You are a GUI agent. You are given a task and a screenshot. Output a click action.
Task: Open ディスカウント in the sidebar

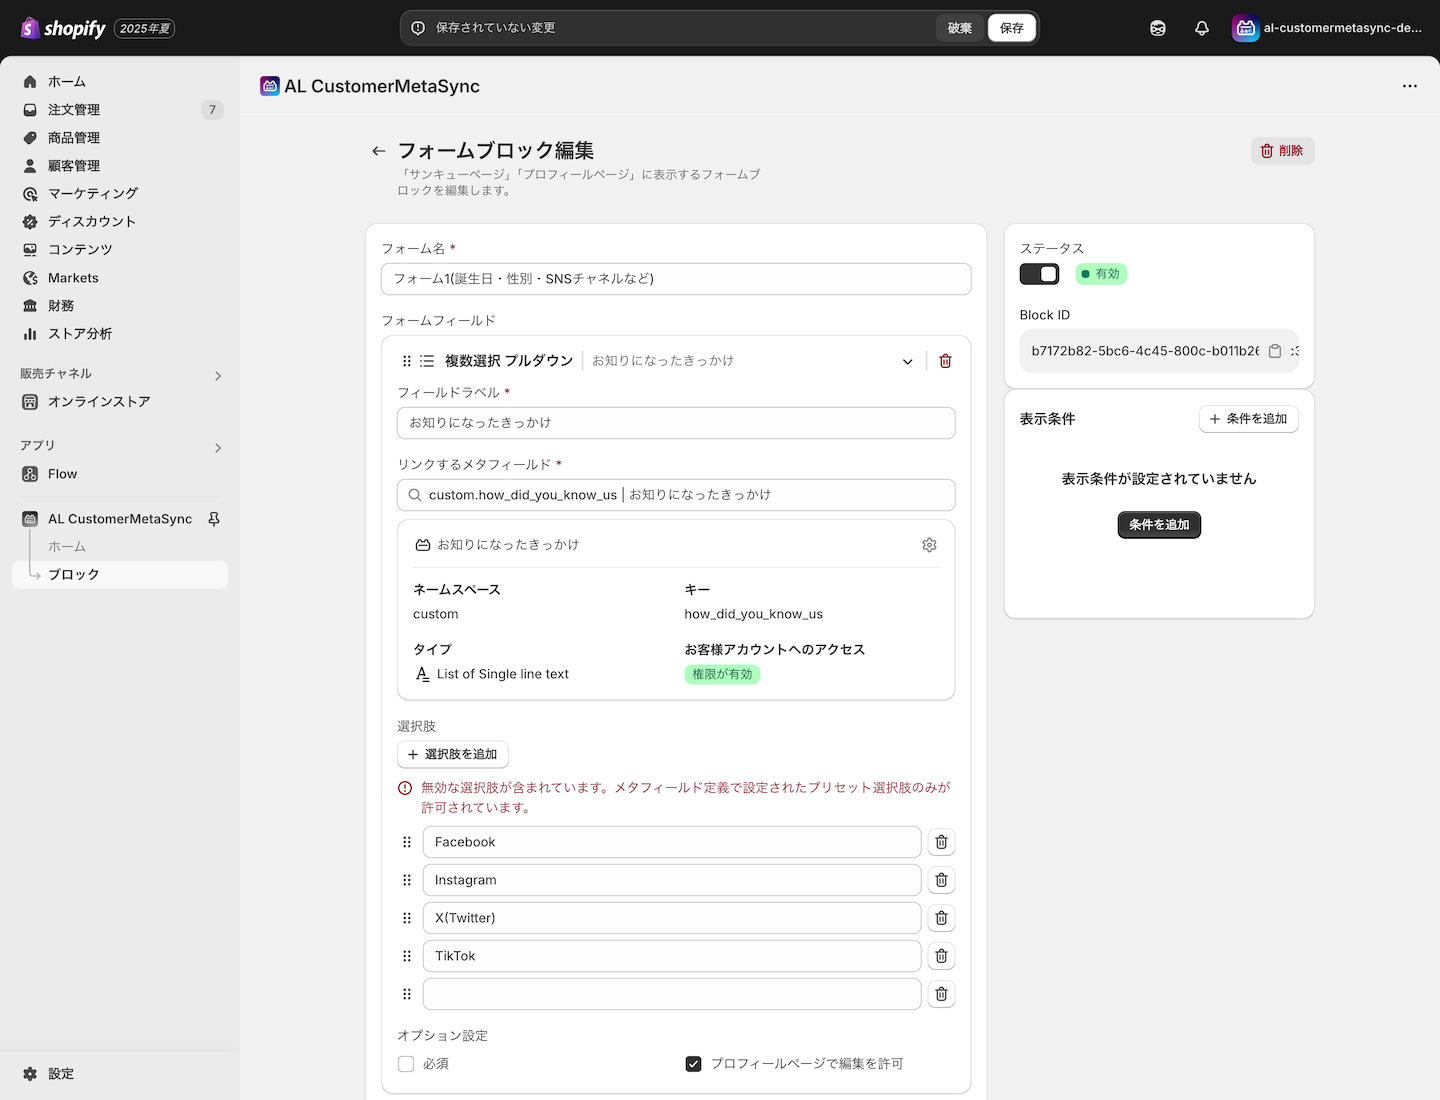pyautogui.click(x=120, y=222)
